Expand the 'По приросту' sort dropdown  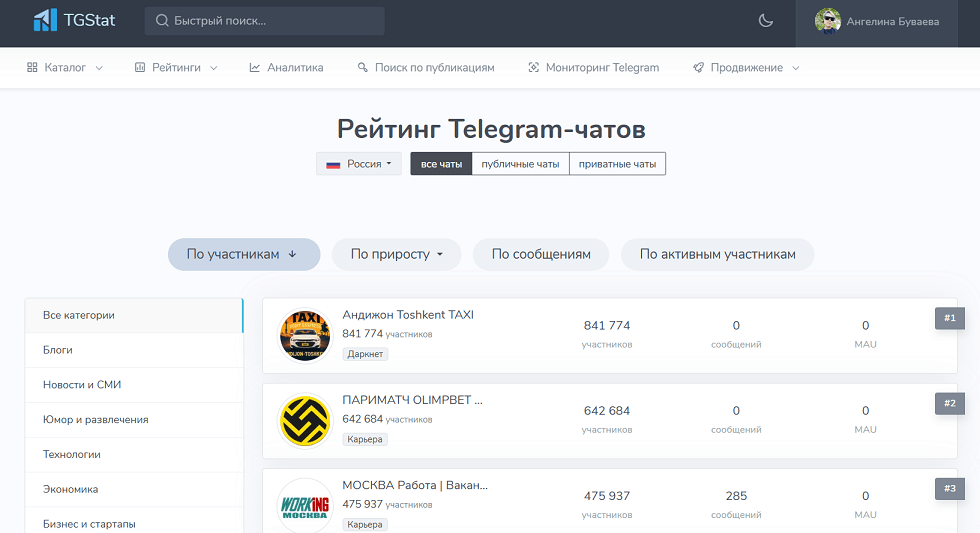click(396, 254)
